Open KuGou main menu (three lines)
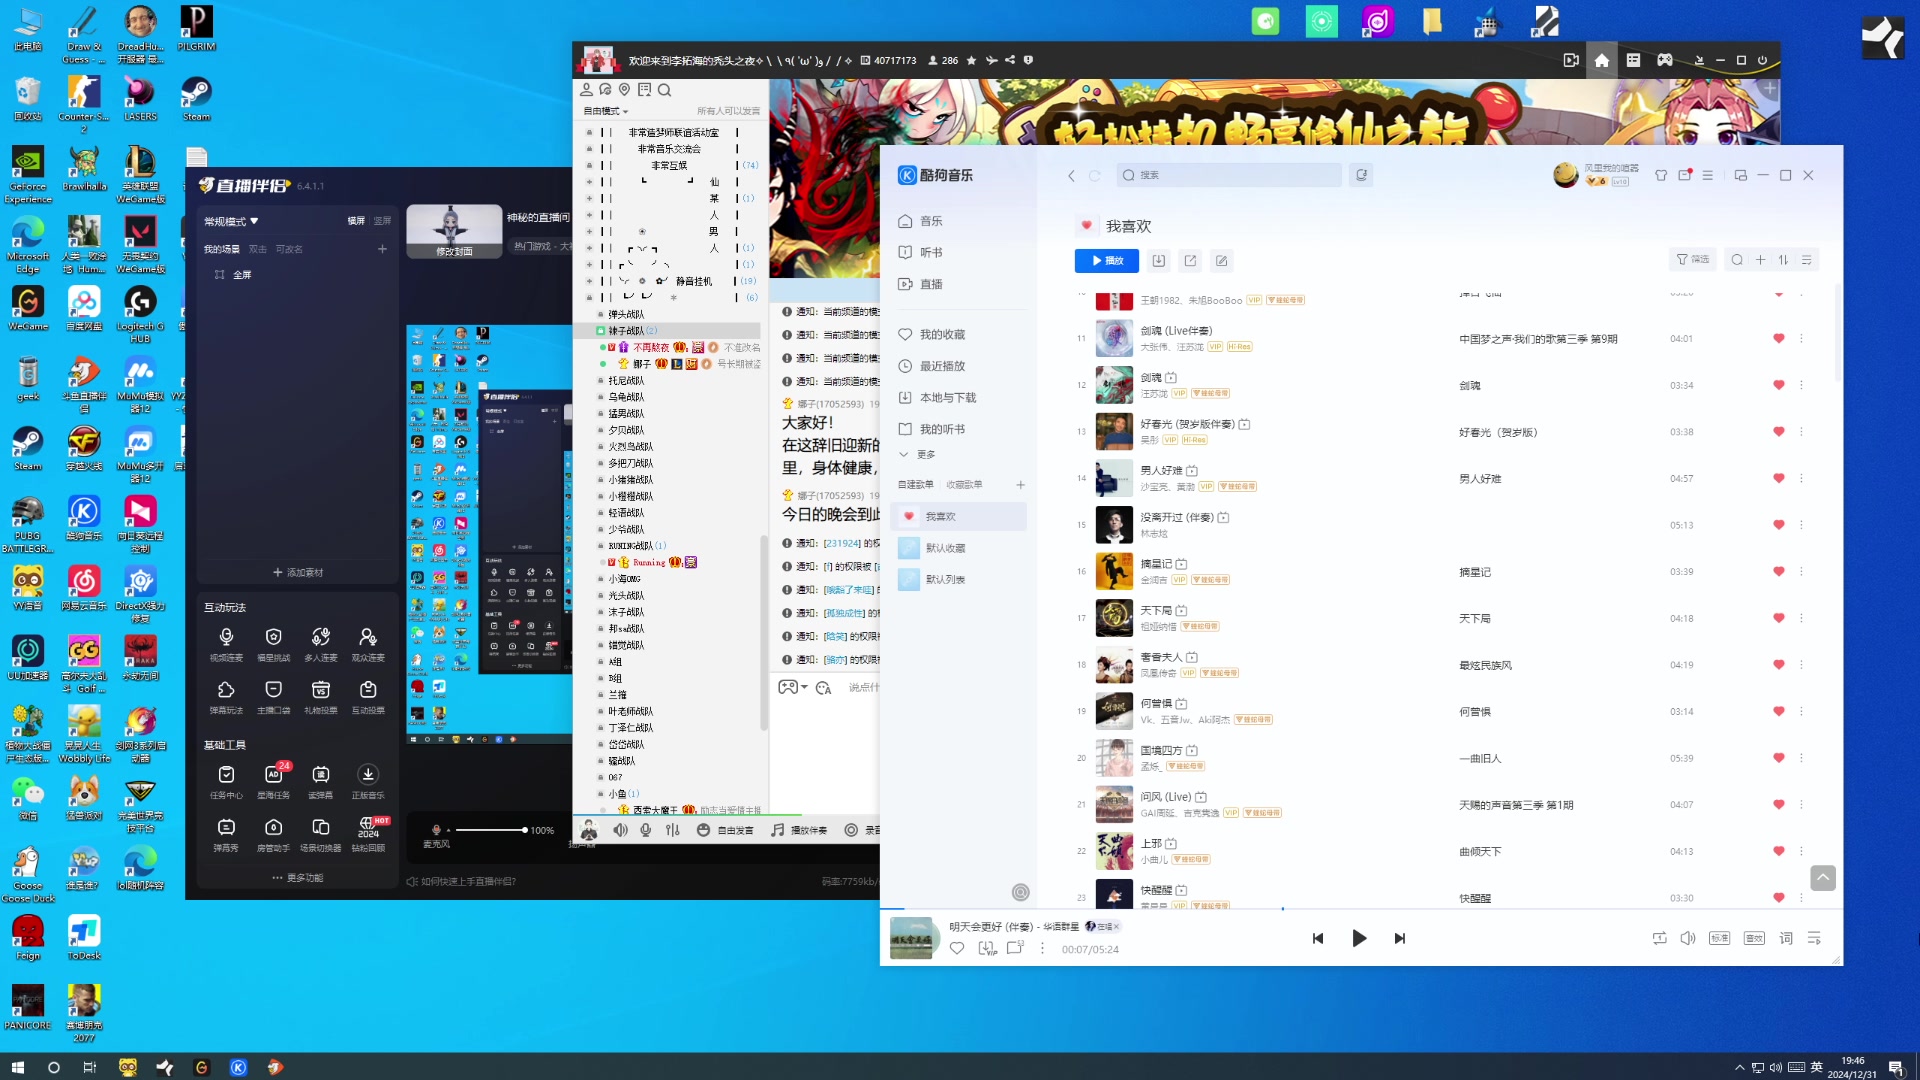 pyautogui.click(x=1708, y=175)
